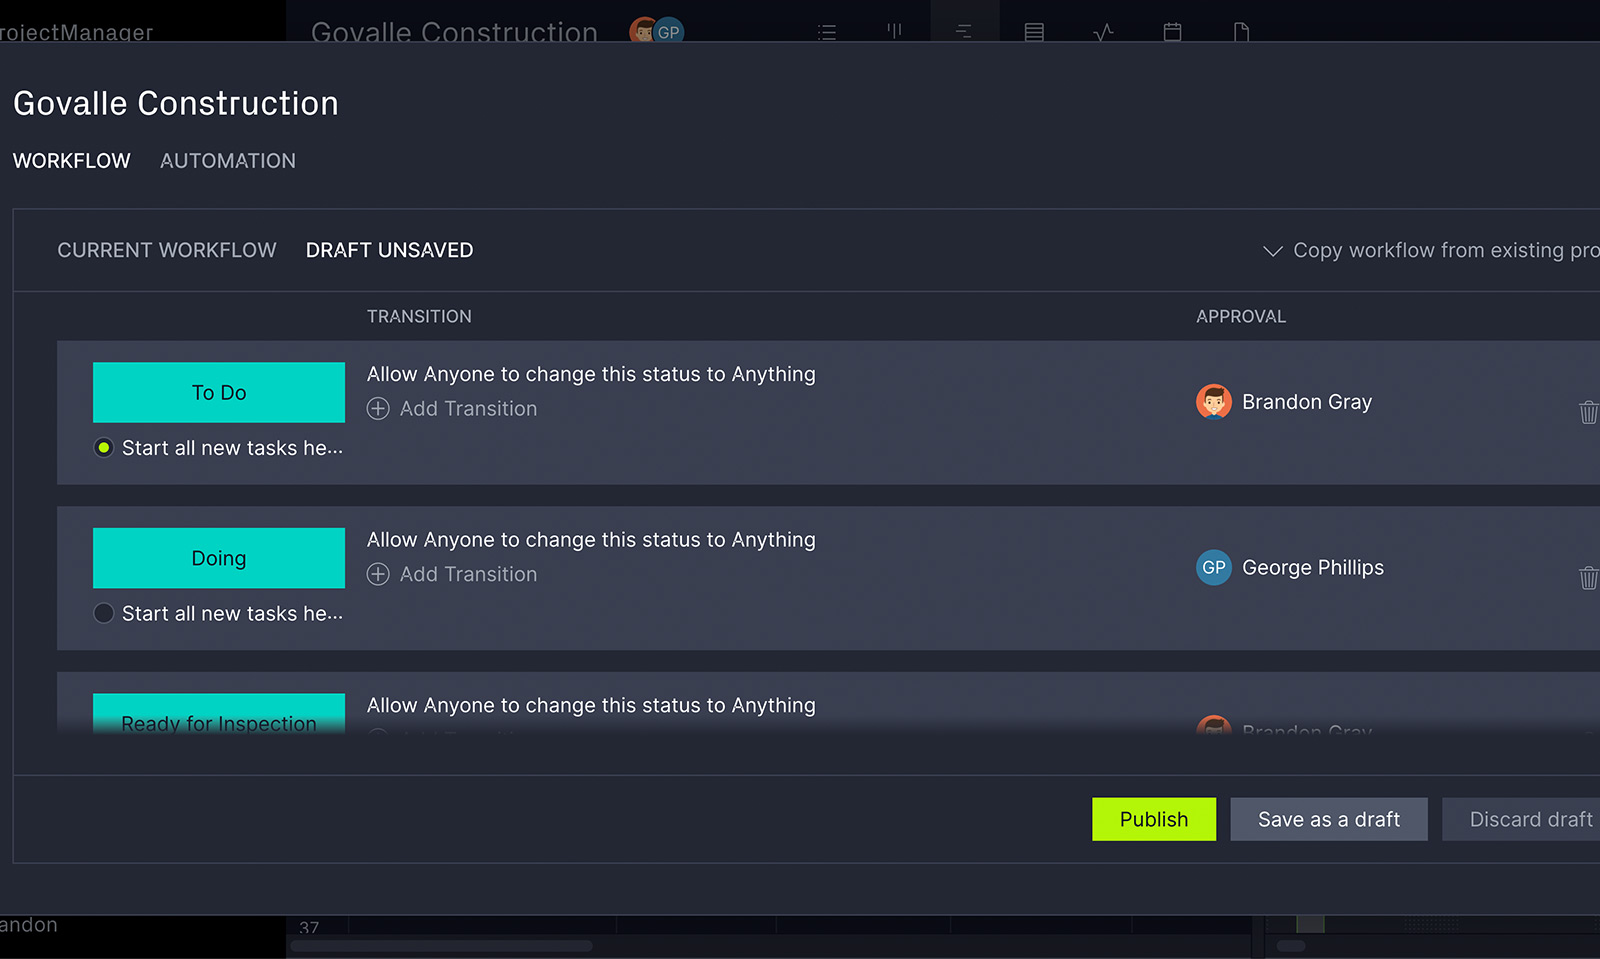
Task: Open sheet view icon in top toolbar
Action: 1034,32
